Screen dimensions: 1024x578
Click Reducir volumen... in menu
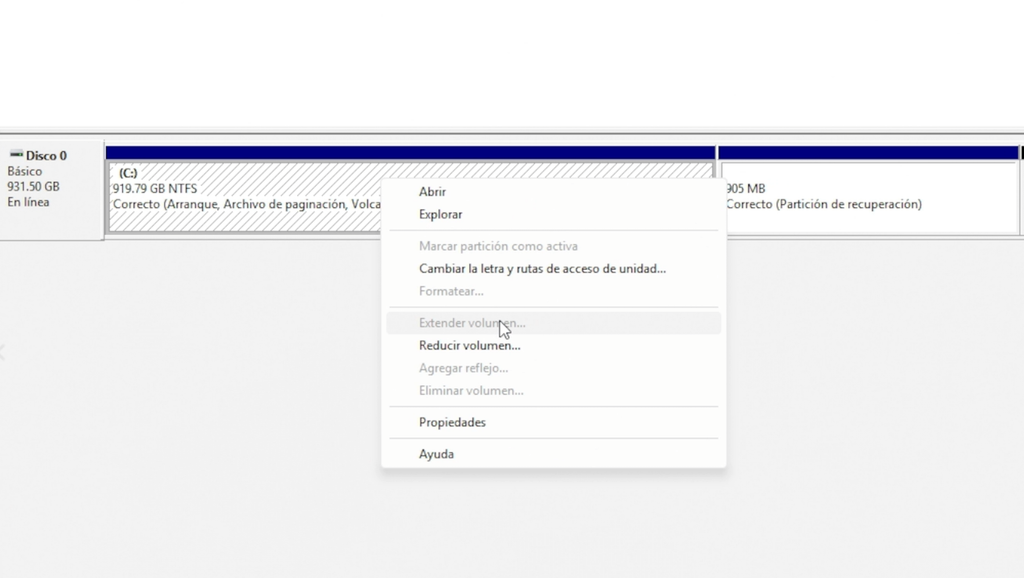point(553,345)
